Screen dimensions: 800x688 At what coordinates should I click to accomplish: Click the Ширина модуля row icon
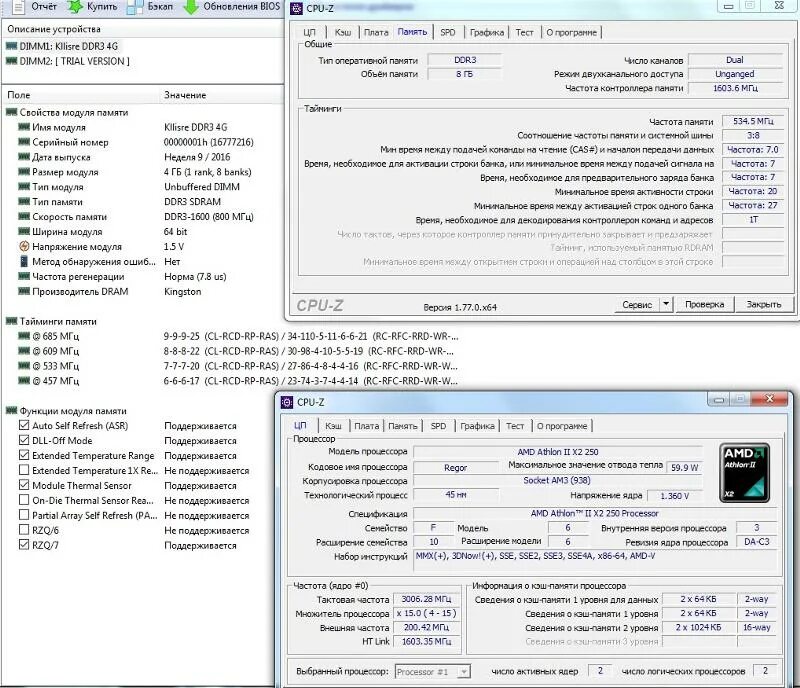click(x=23, y=231)
